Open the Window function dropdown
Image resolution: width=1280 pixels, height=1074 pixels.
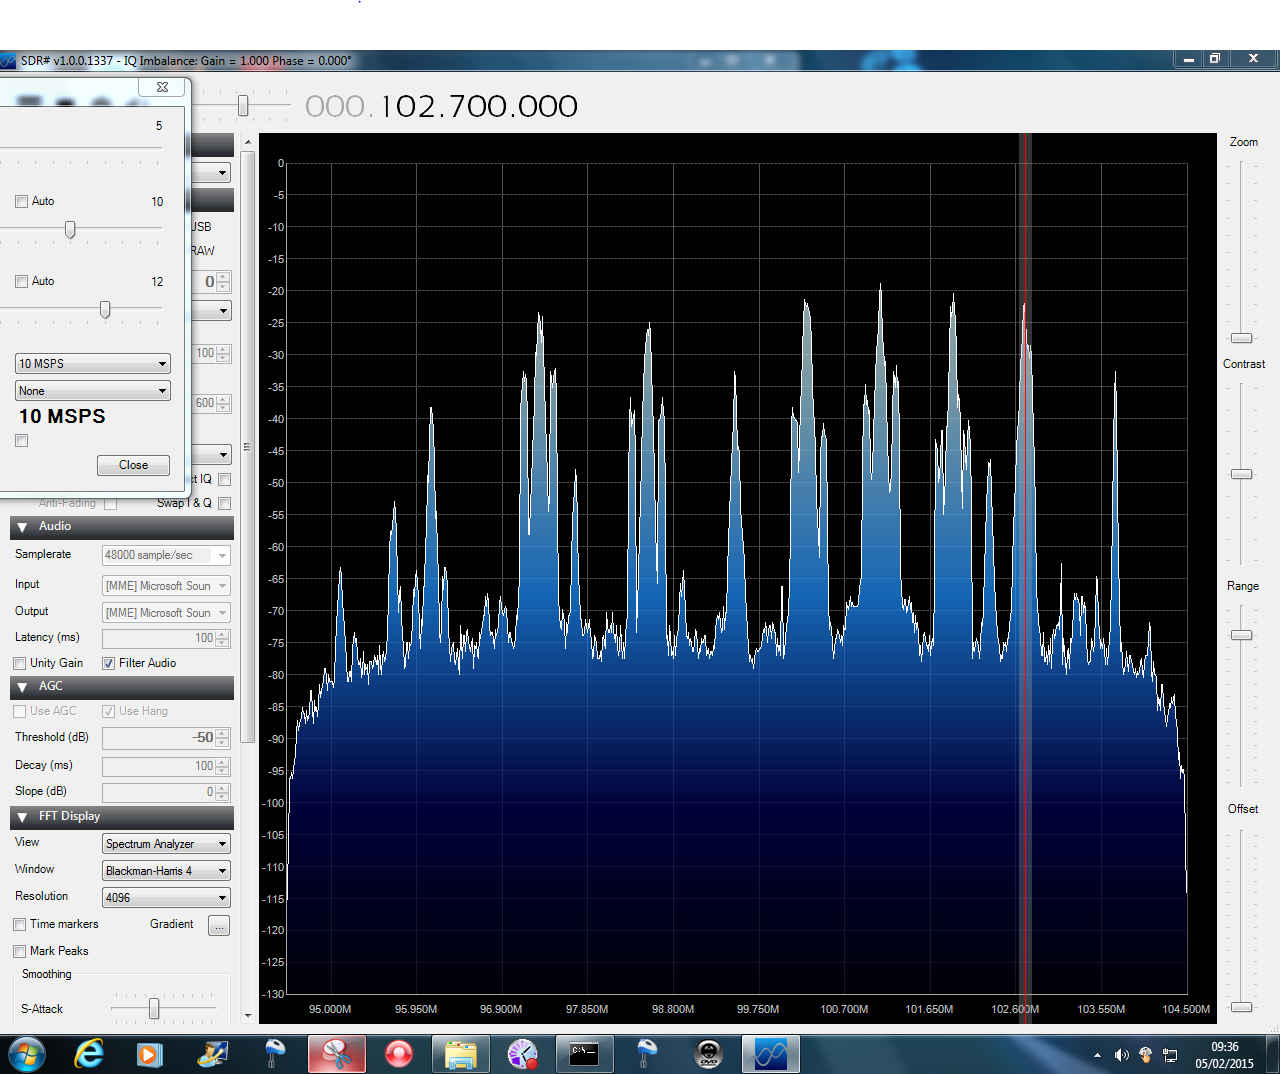tap(166, 871)
